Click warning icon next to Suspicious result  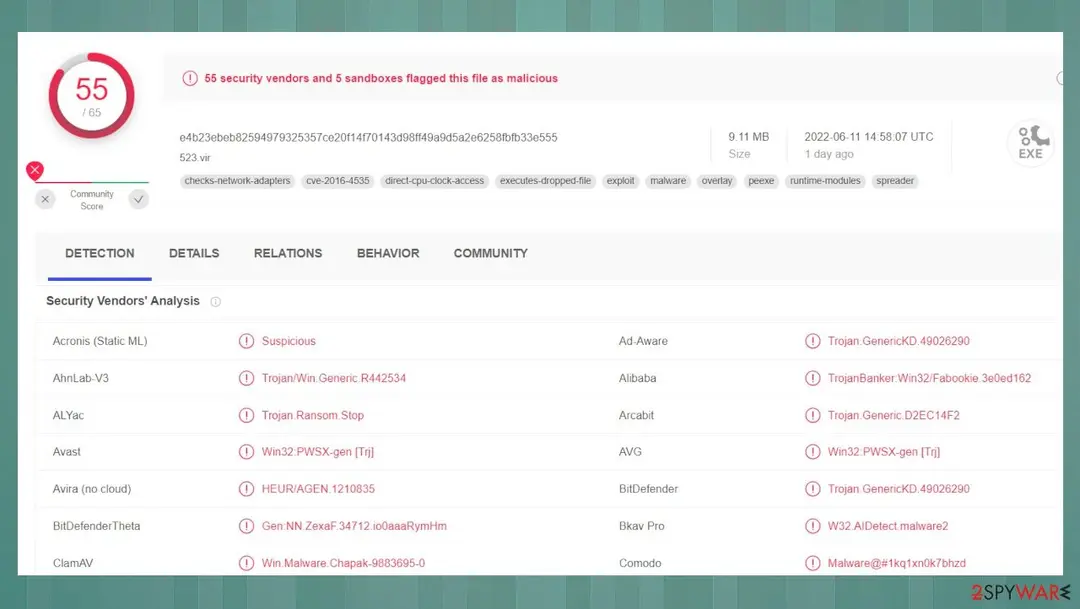coord(246,341)
